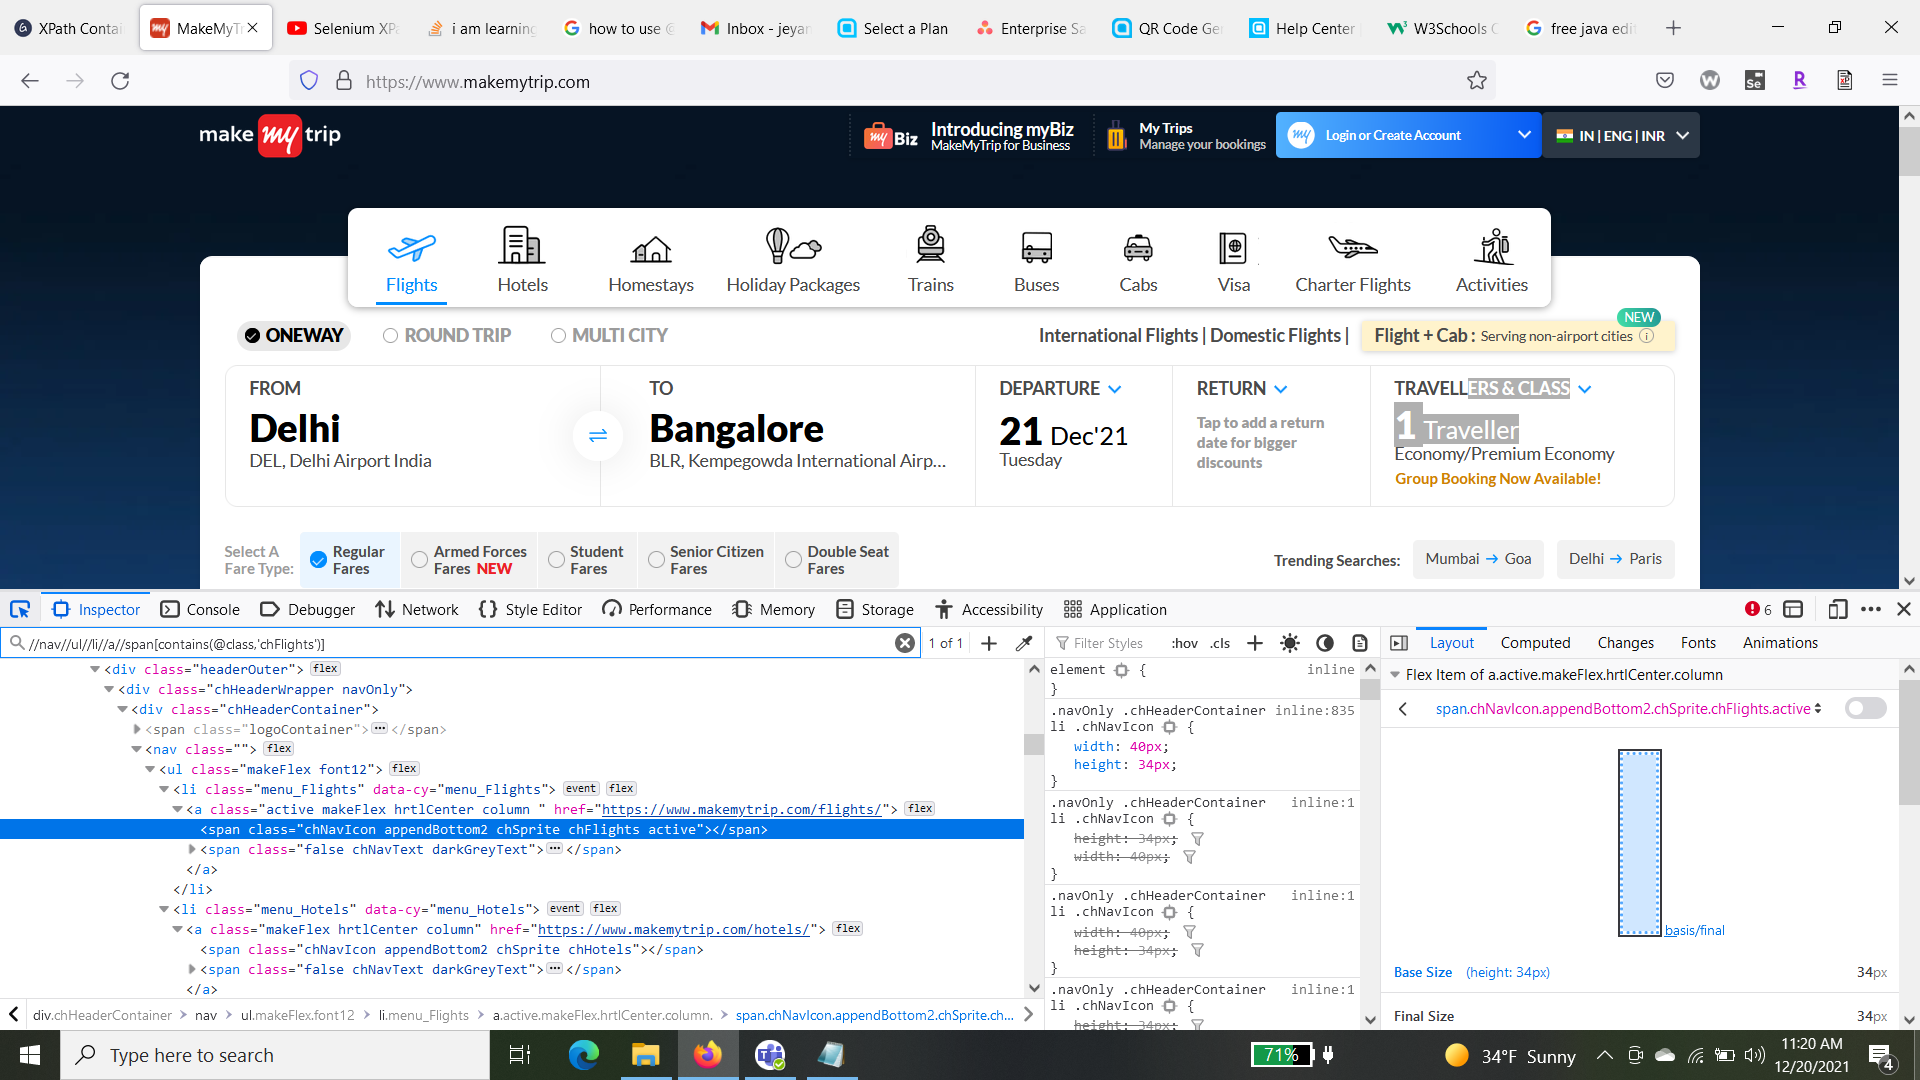Screen dimensions: 1920x1080
Task: Collapse the headerOuter div node
Action: (x=95, y=669)
